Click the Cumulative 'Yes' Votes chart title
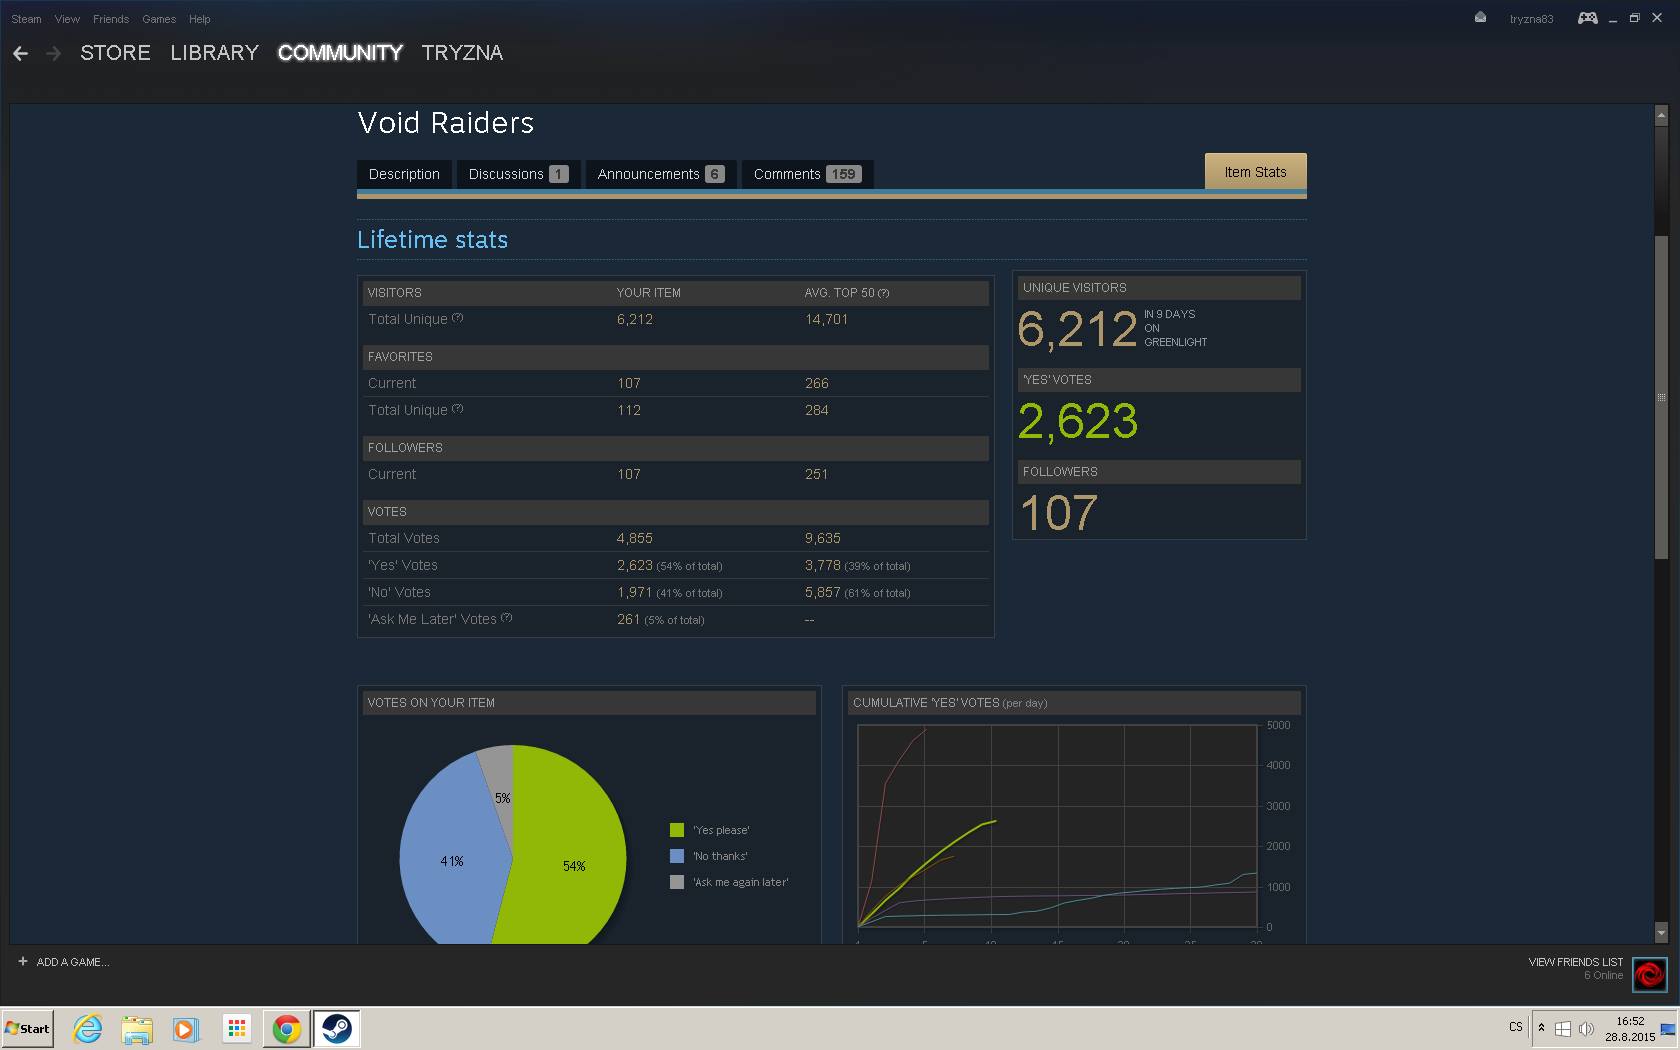The image size is (1680, 1050). (x=949, y=703)
